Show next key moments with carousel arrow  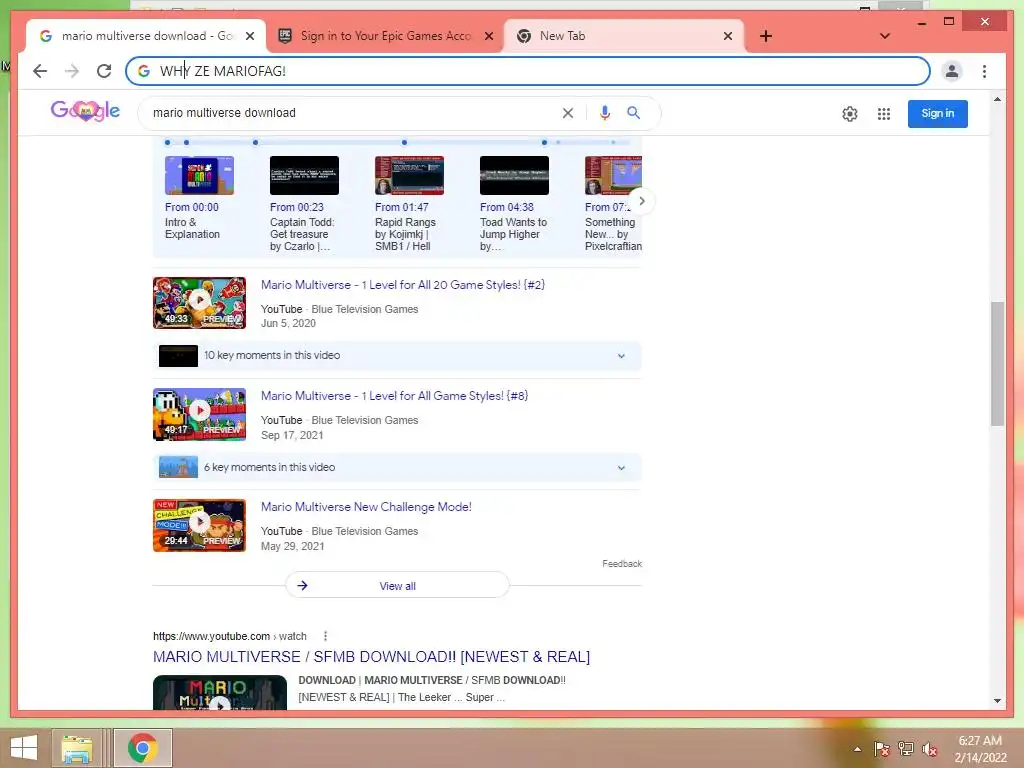point(641,201)
